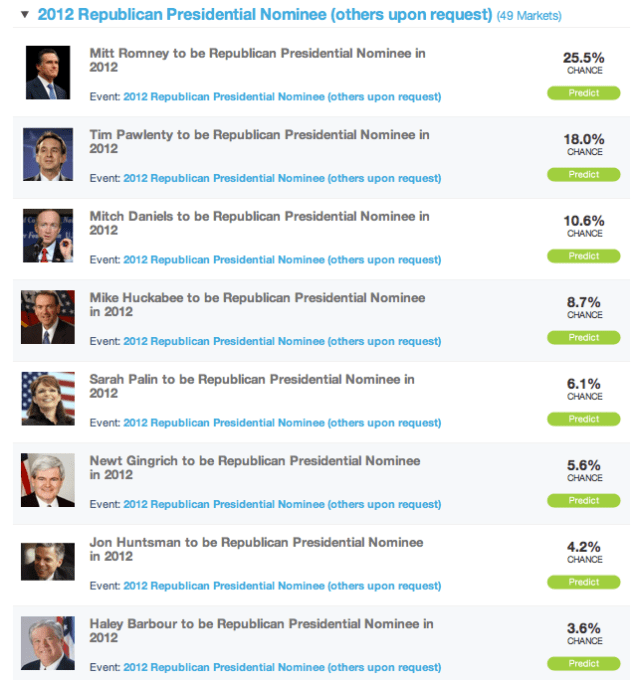This screenshot has width=640, height=680.
Task: Click Jon Huntsman's photo thumbnail
Action: 48,562
